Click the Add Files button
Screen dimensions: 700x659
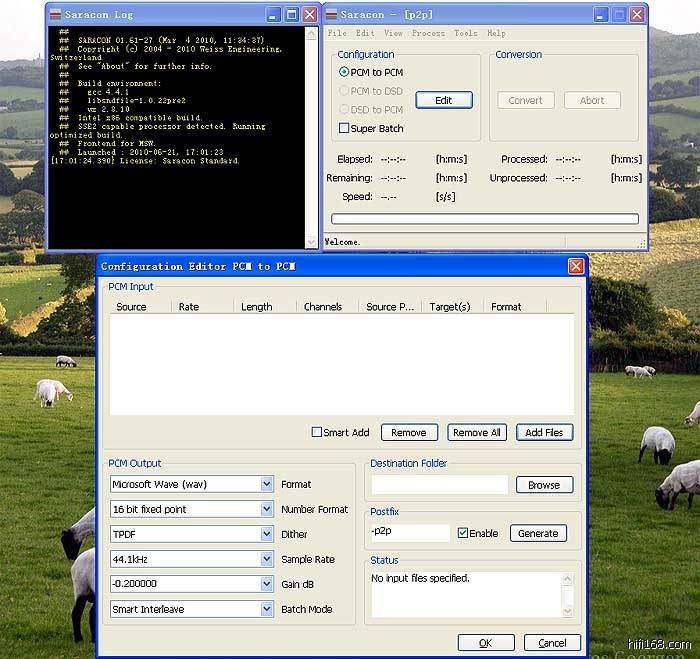[544, 432]
